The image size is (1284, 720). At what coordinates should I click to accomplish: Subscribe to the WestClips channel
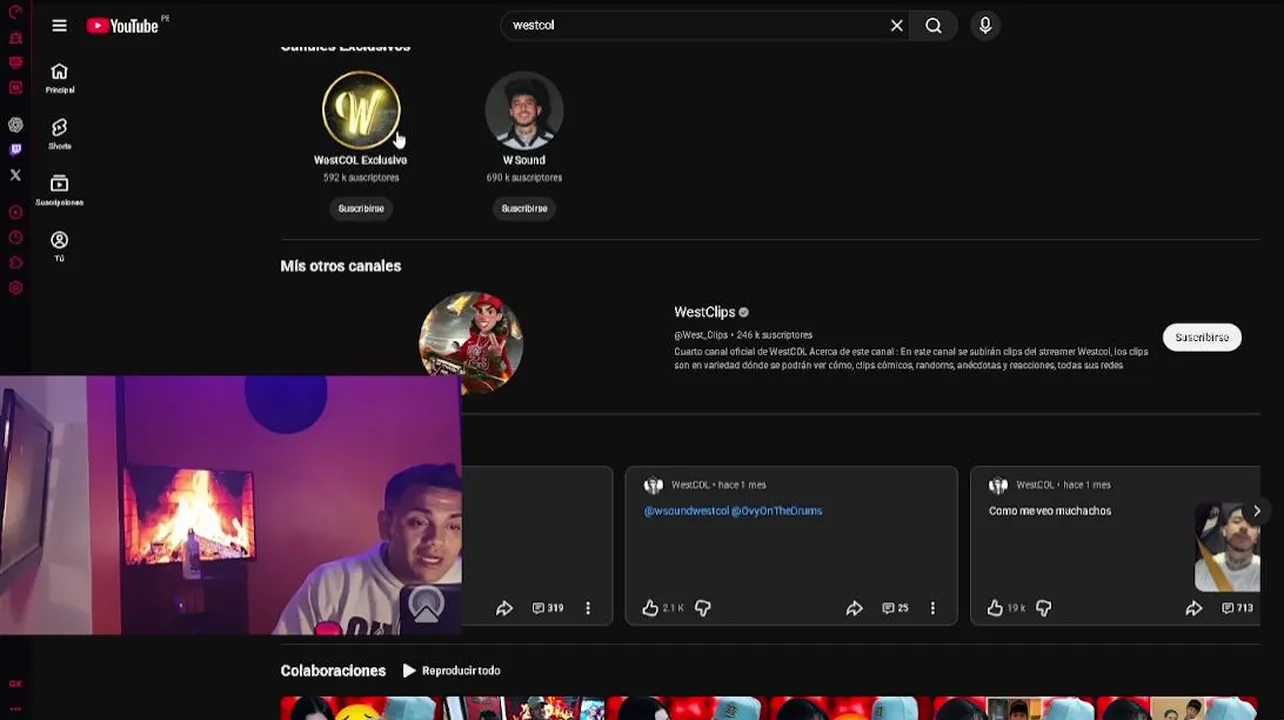pos(1202,337)
